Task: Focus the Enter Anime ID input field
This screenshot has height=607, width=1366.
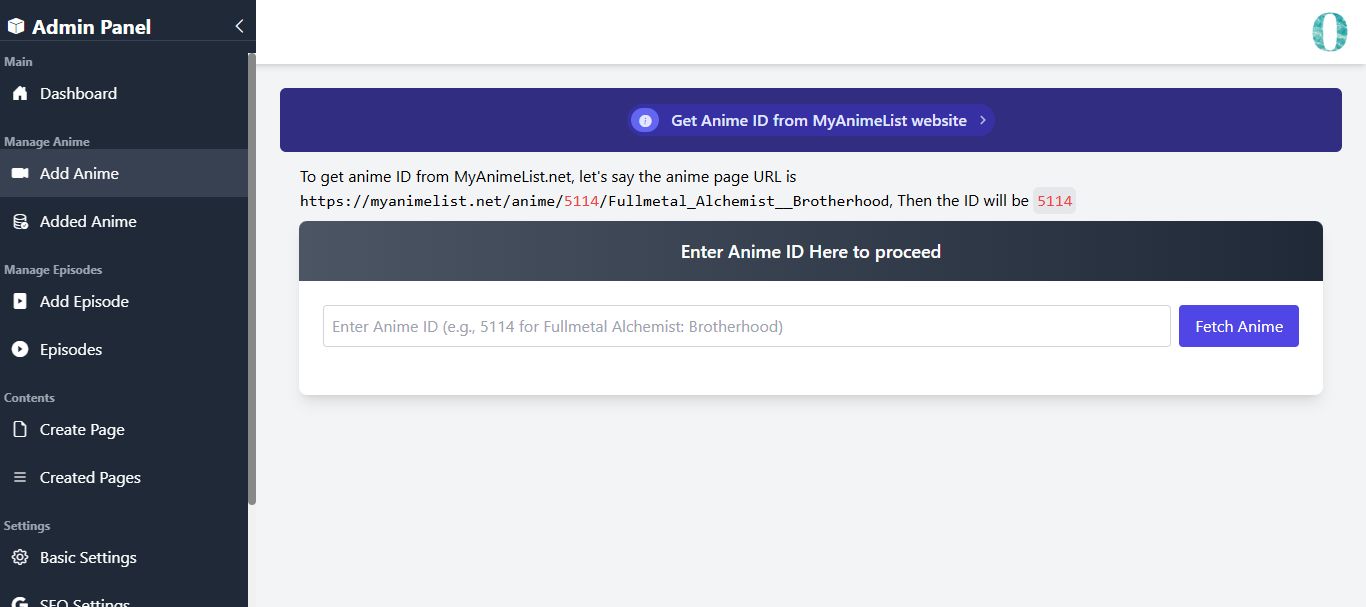Action: [746, 326]
